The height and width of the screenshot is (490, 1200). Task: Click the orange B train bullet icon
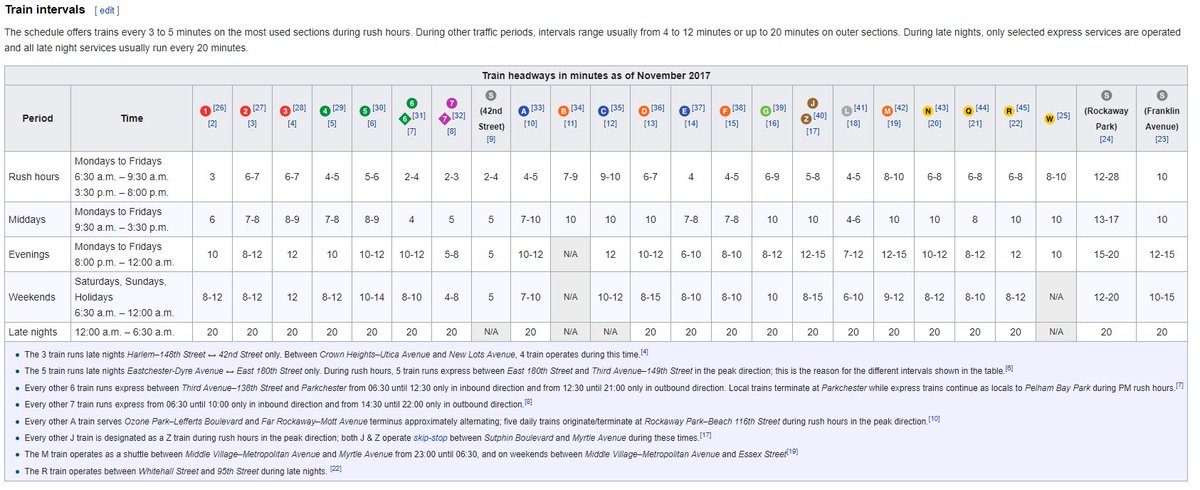(x=563, y=110)
